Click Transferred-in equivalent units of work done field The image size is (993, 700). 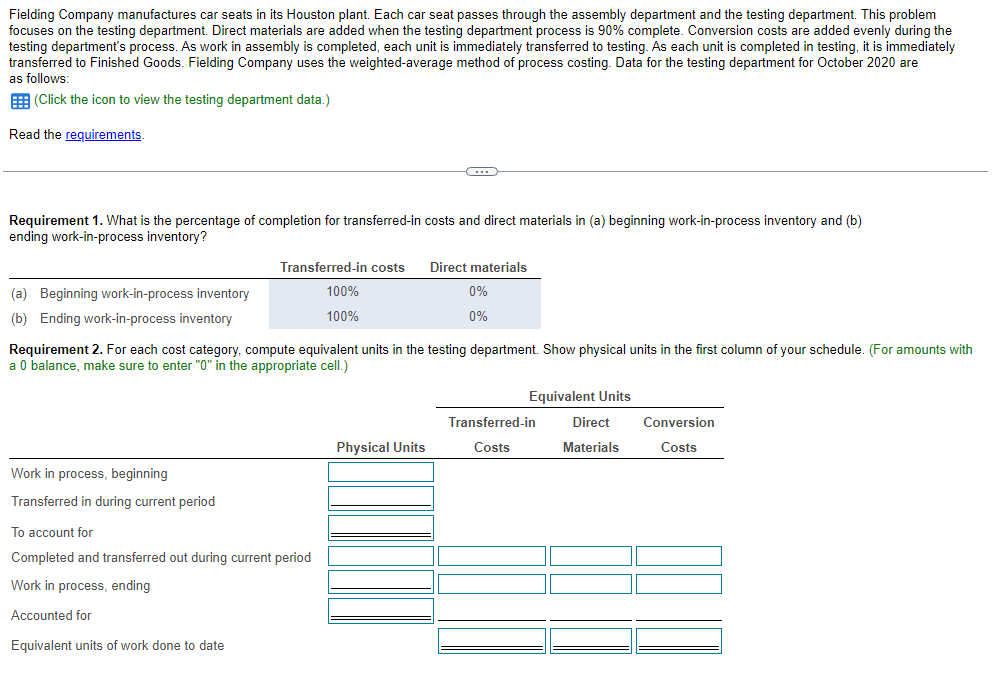(x=491, y=639)
